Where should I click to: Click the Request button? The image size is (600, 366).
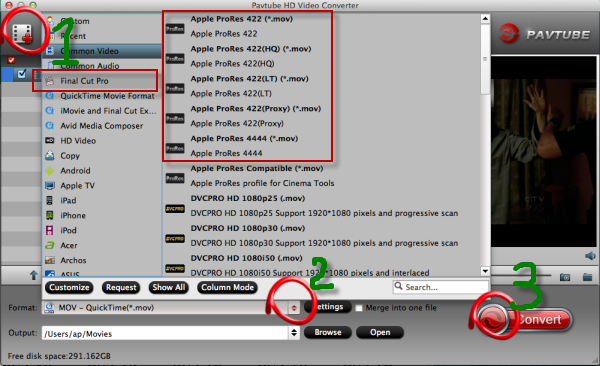121,287
